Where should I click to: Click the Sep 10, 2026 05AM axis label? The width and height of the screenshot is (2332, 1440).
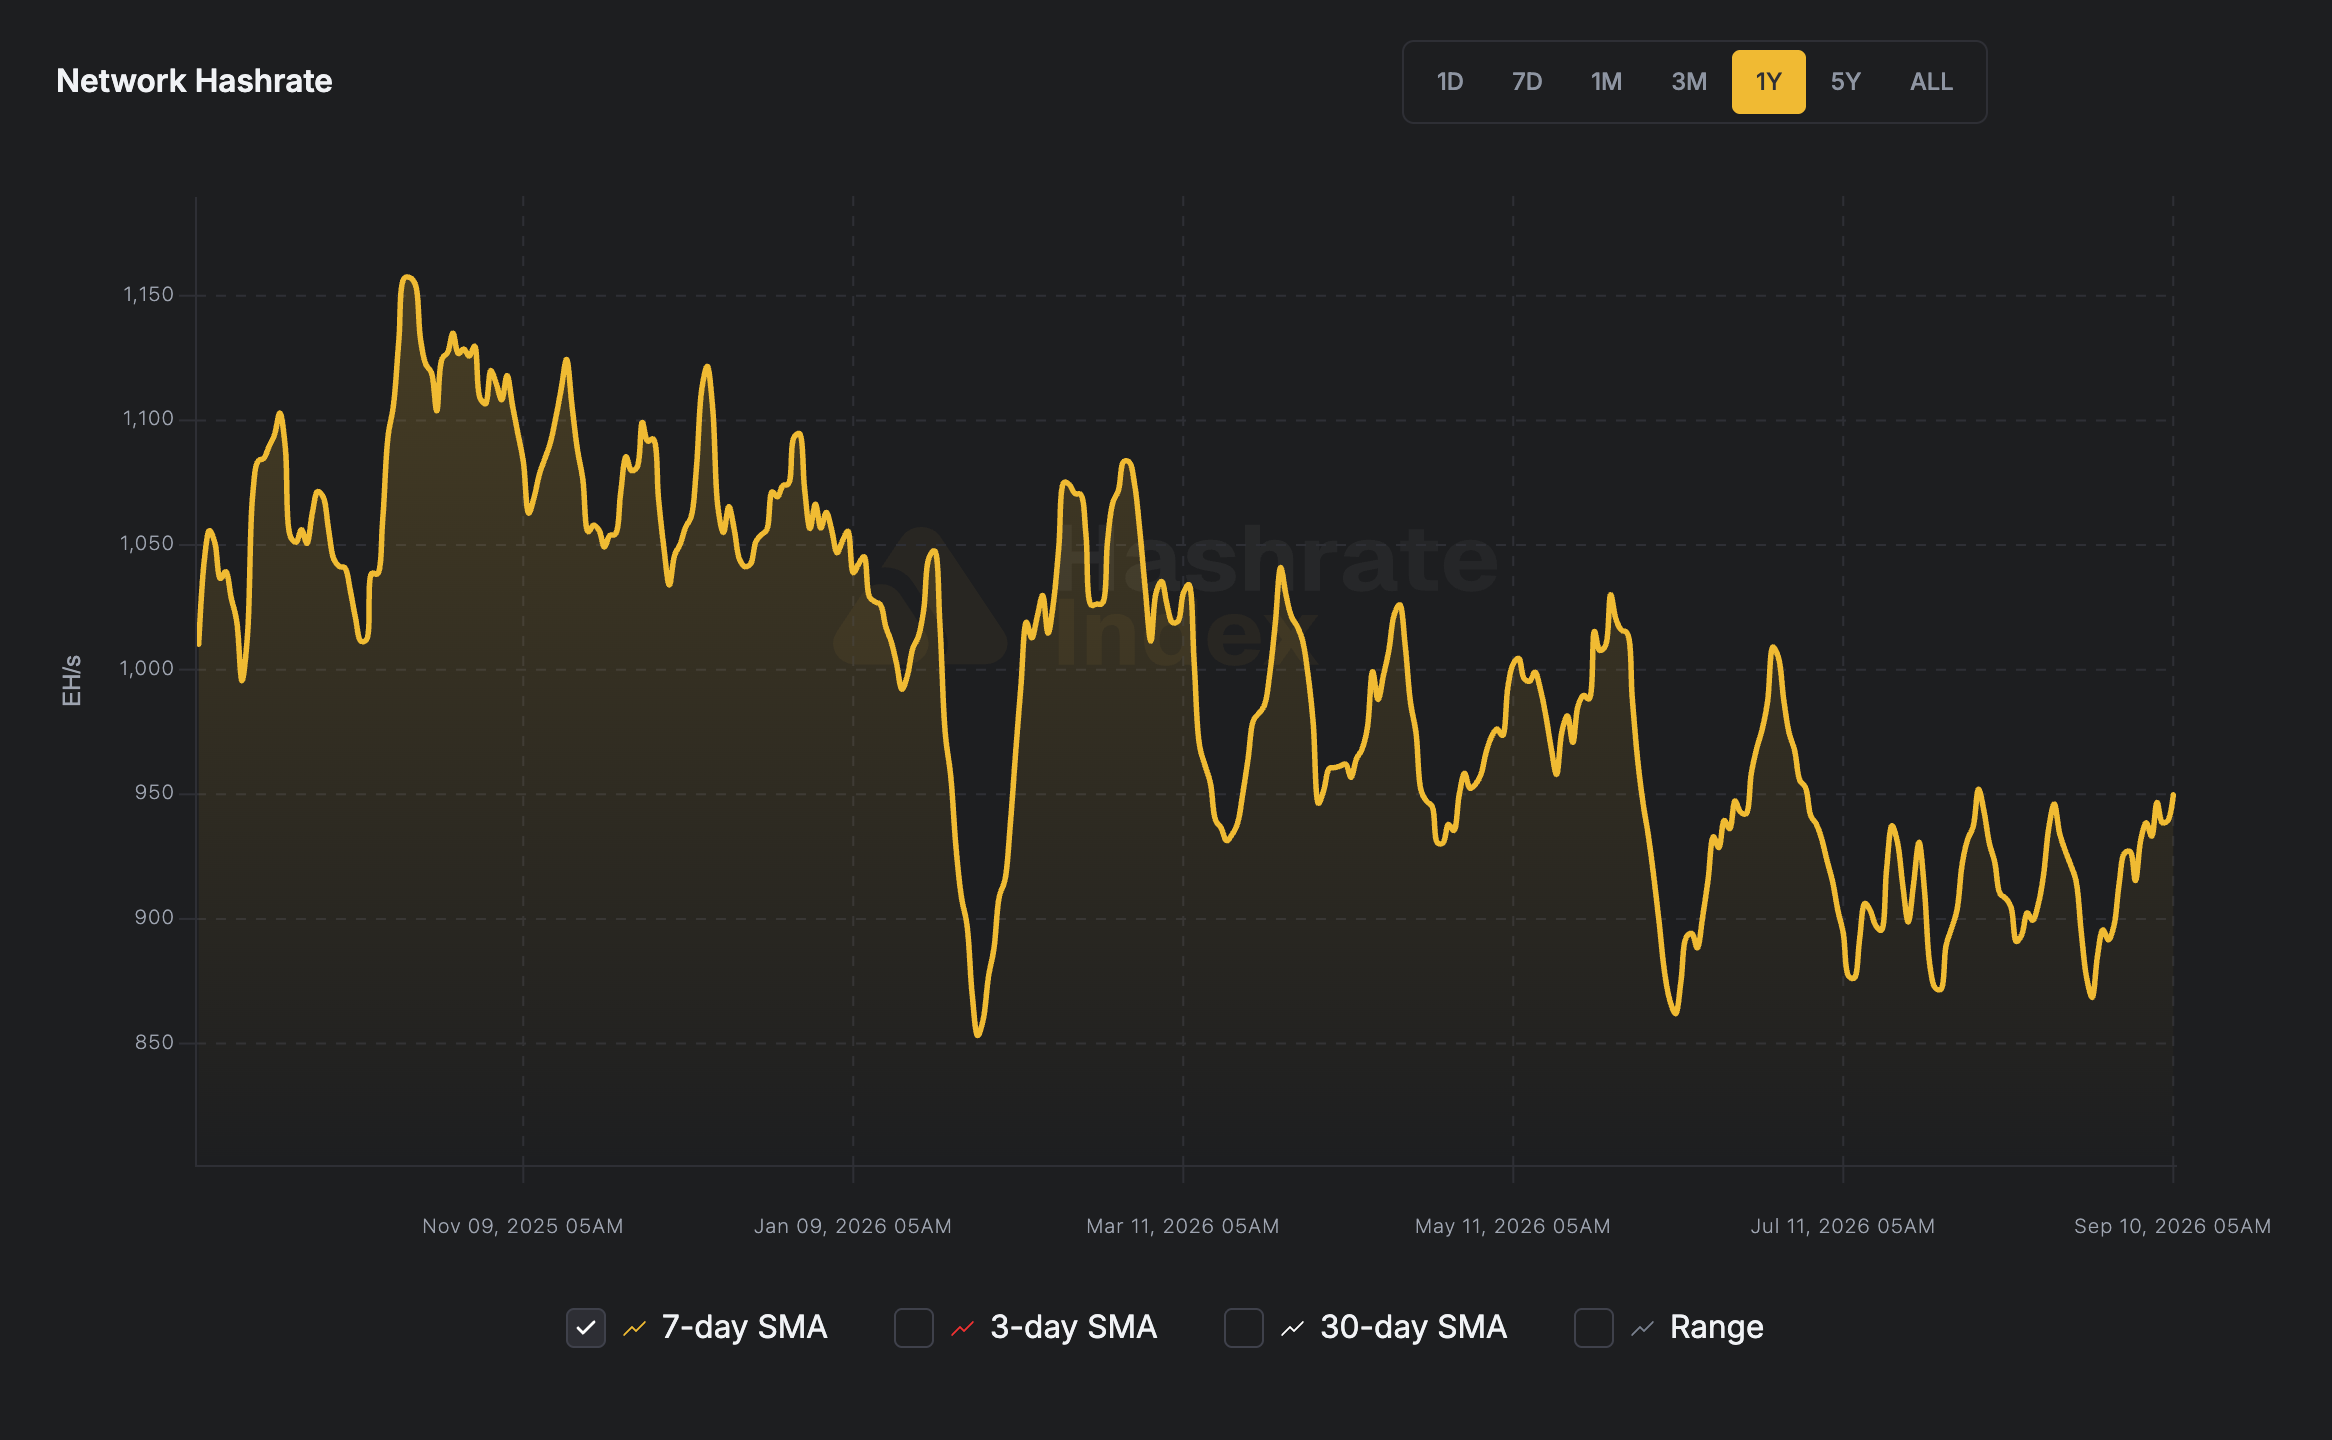[2172, 1226]
